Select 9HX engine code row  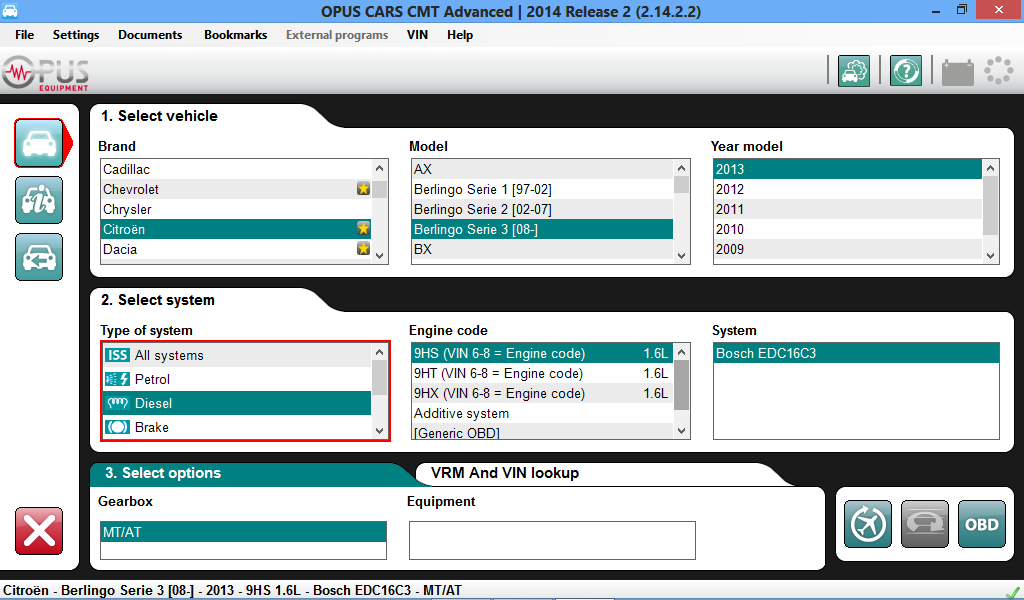coord(542,393)
